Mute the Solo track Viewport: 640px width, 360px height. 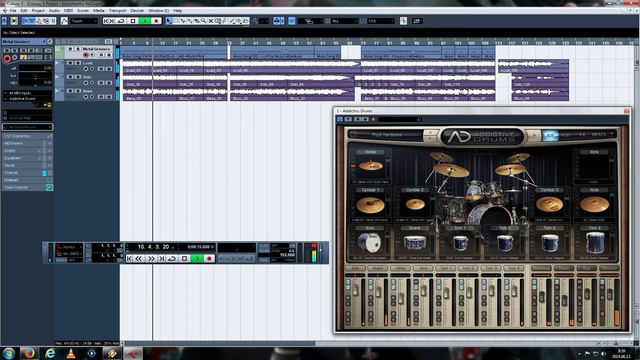pyautogui.click(x=70, y=77)
